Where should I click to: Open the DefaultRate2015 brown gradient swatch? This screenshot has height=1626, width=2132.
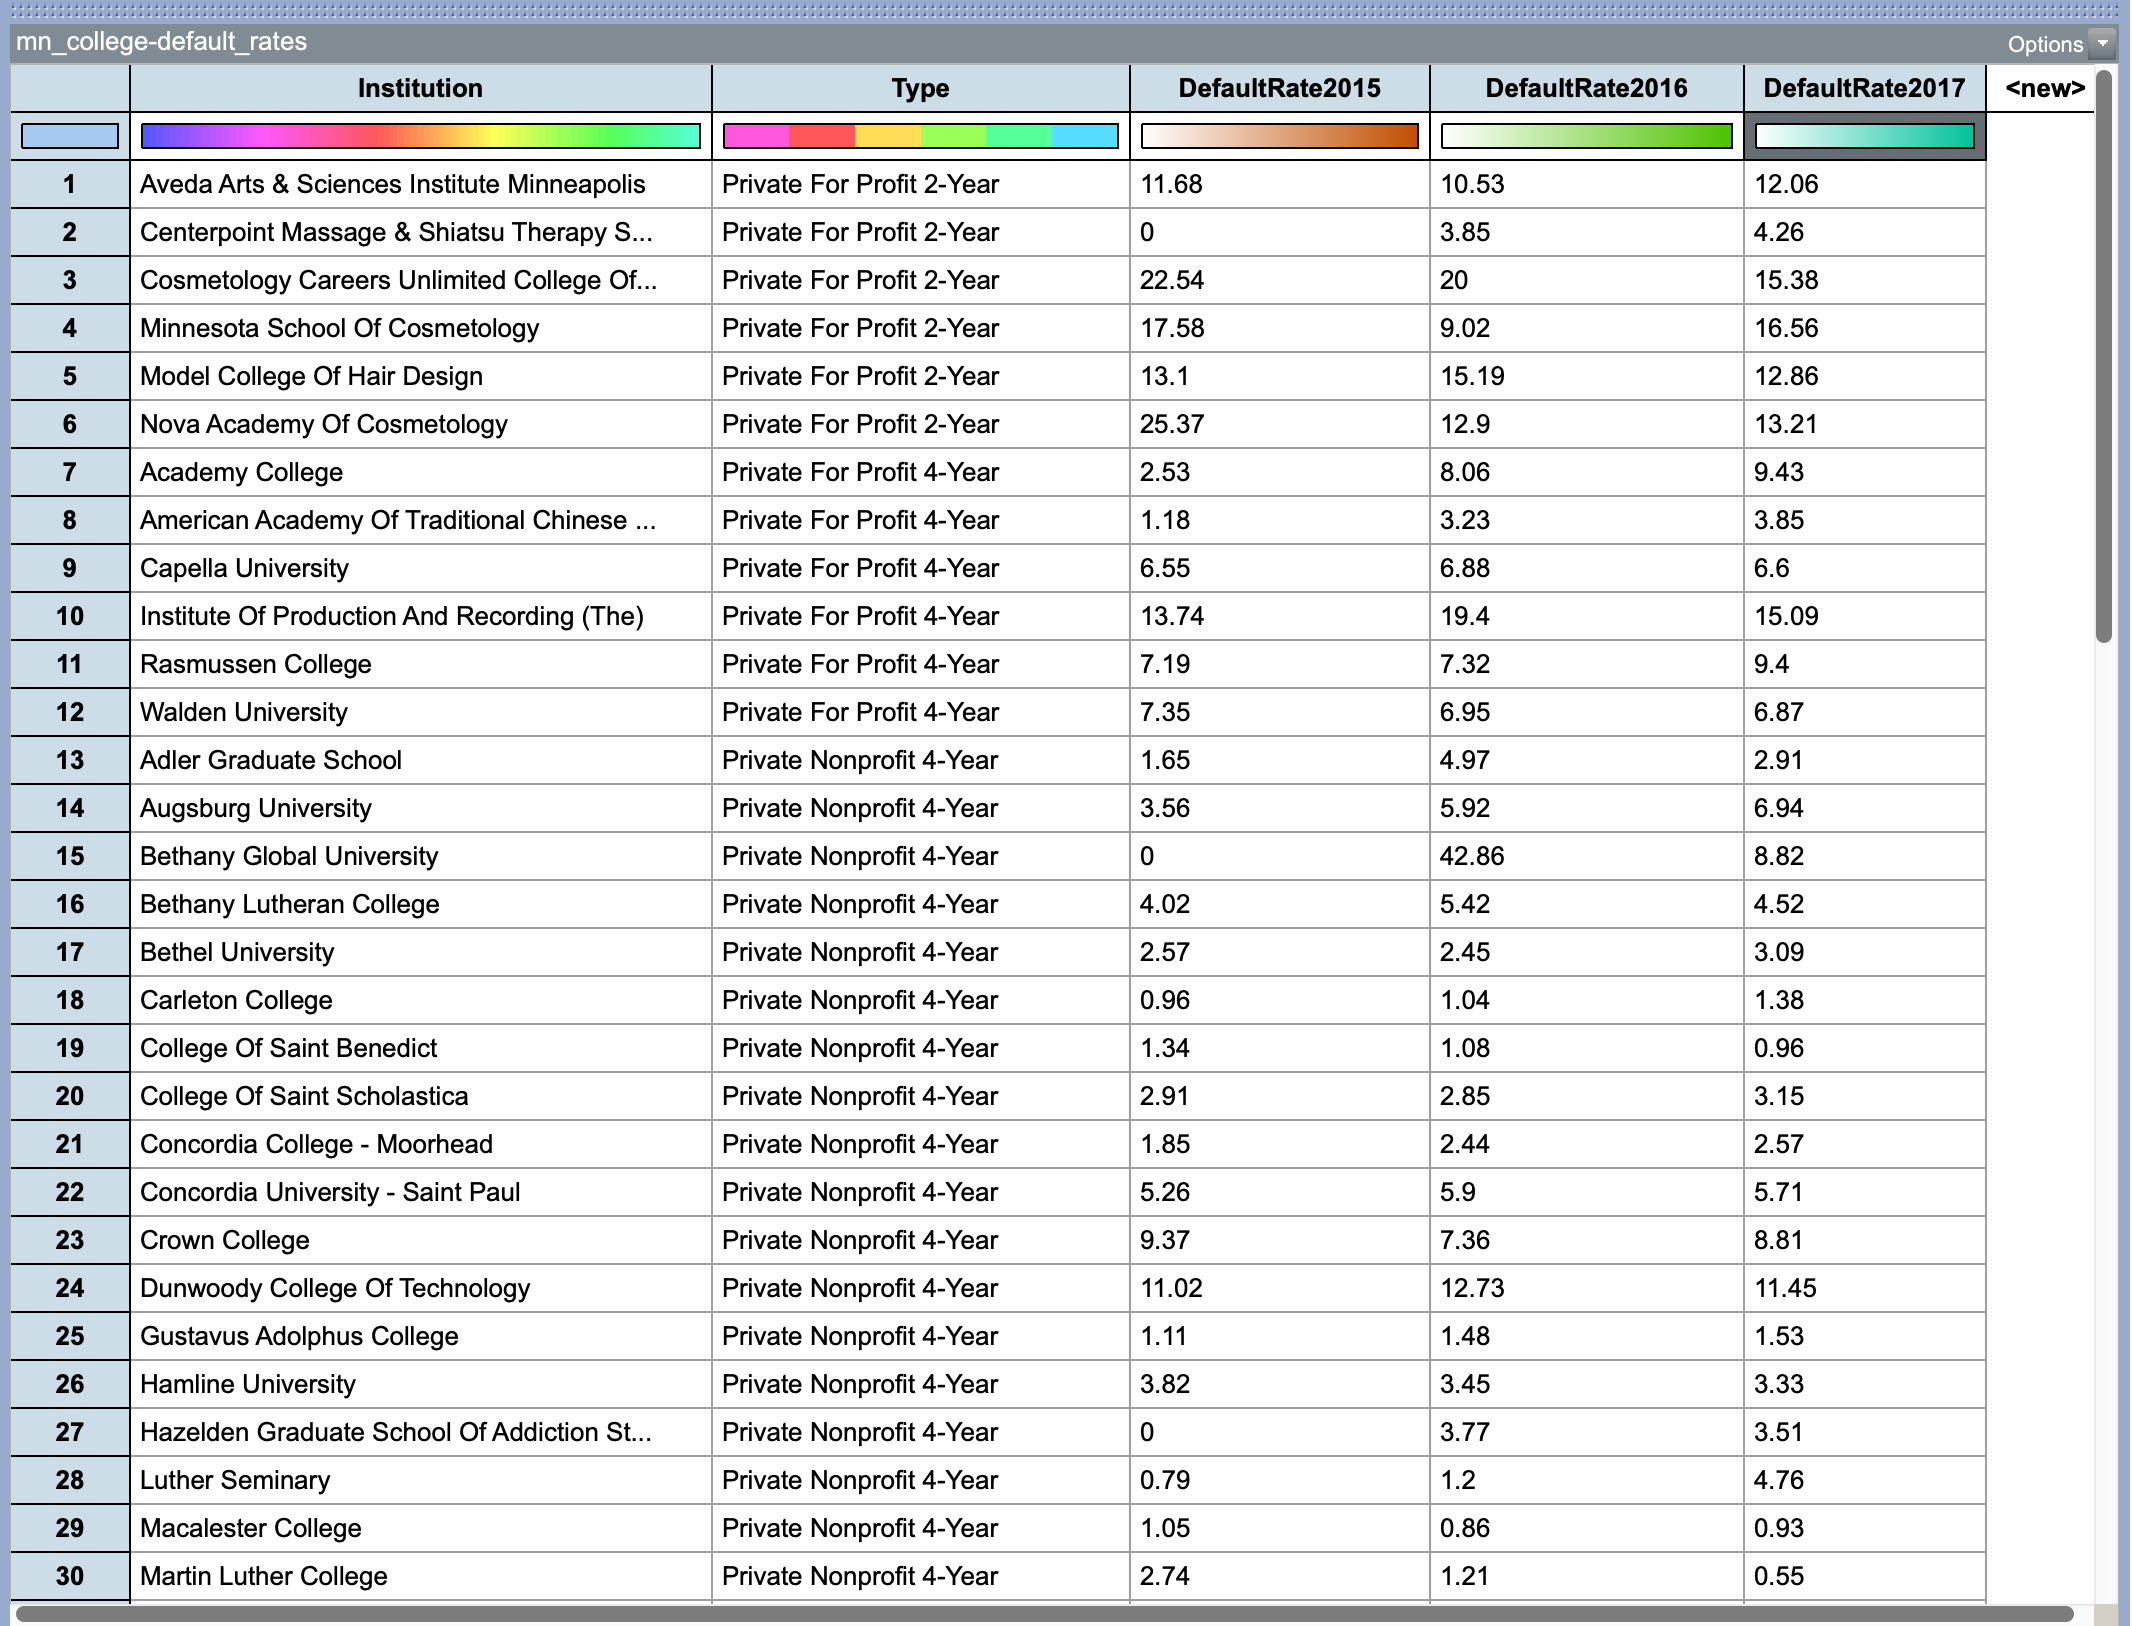pyautogui.click(x=1280, y=135)
